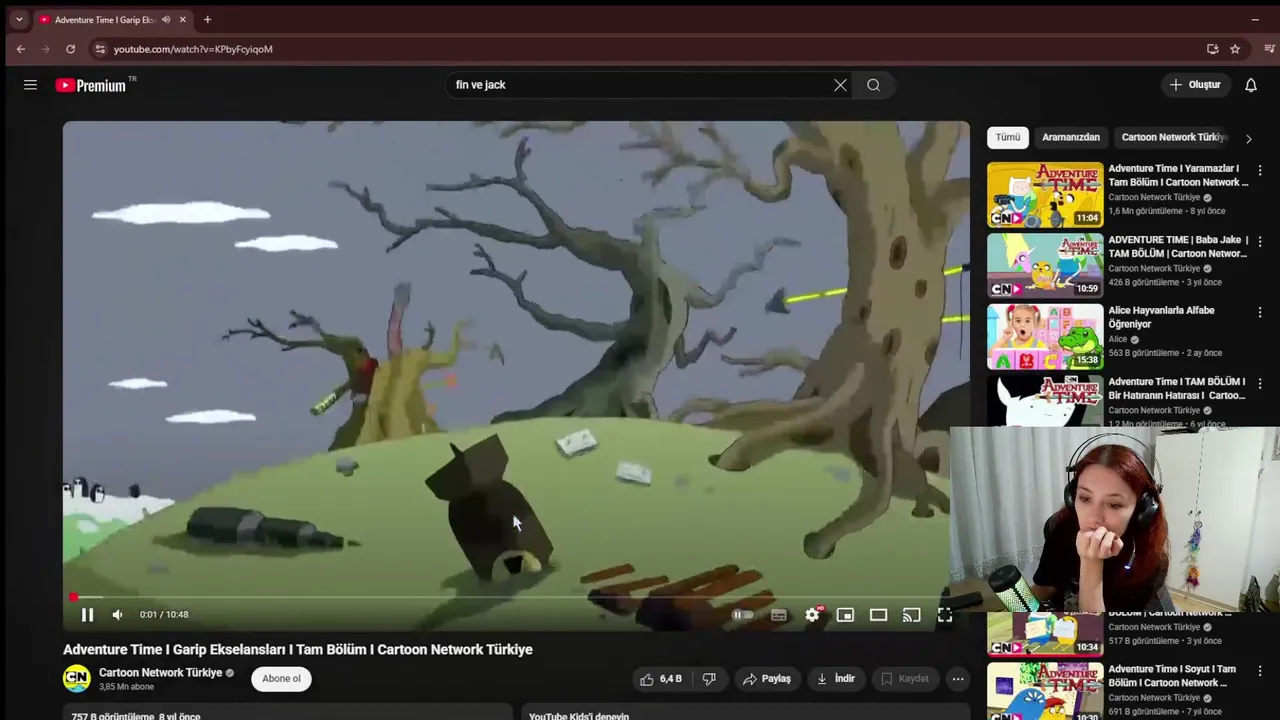Viewport: 1280px width, 720px height.
Task: Pause the video
Action: pos(87,615)
